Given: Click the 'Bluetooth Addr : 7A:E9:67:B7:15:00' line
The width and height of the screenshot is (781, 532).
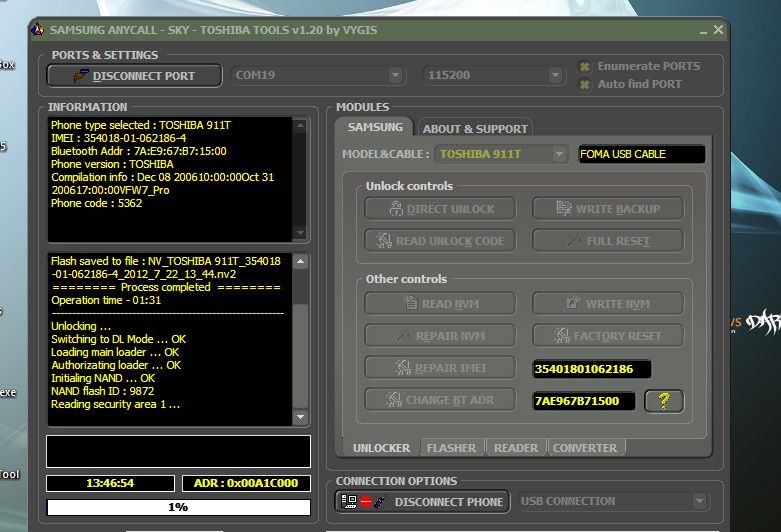Looking at the screenshot, I should coord(138,151).
